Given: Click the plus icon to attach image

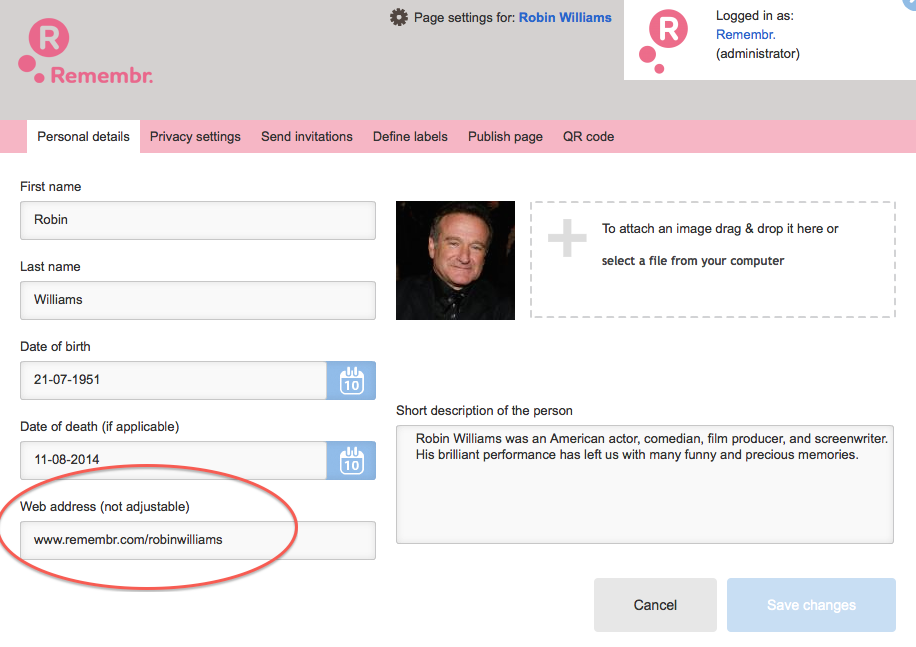Looking at the screenshot, I should [567, 239].
